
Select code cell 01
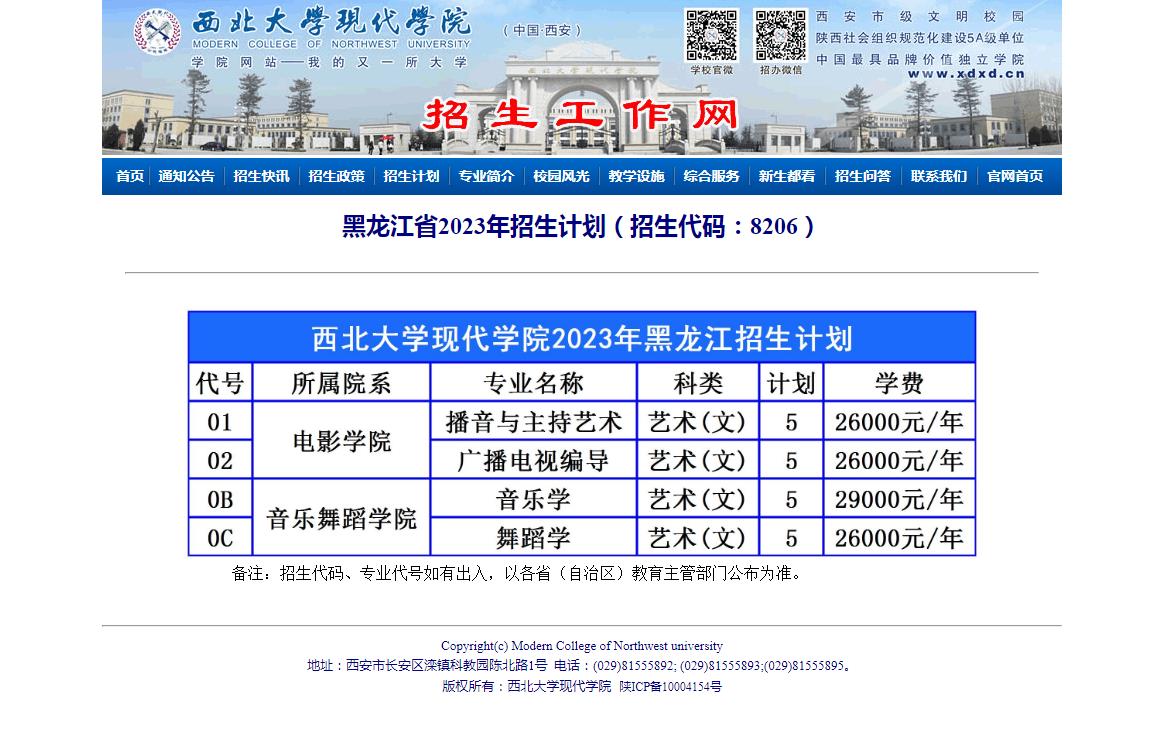(220, 422)
